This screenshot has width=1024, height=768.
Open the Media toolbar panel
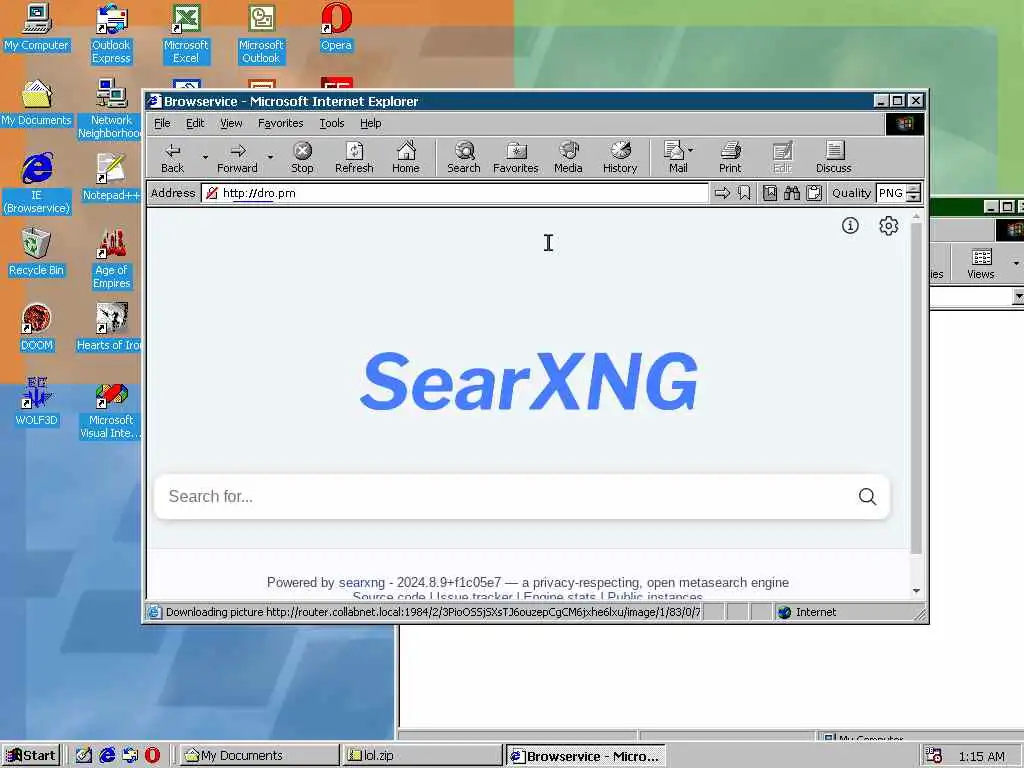tap(568, 157)
